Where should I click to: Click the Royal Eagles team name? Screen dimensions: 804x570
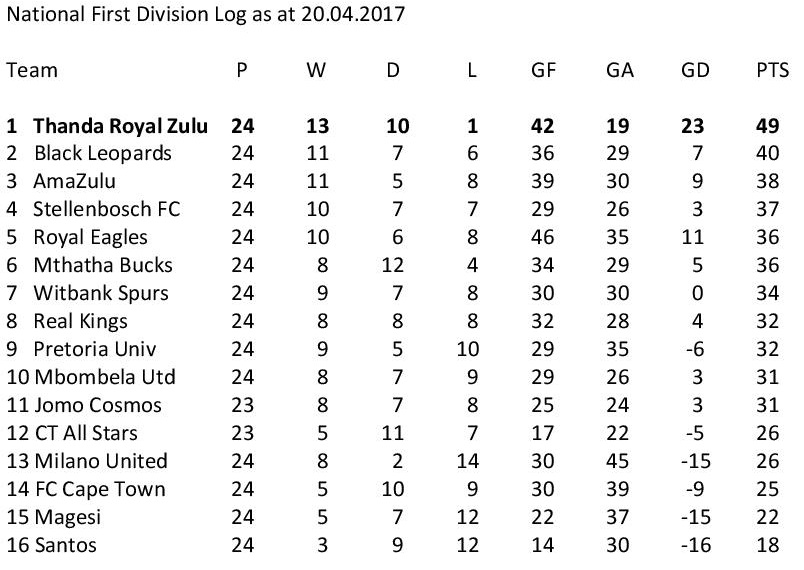[90, 238]
